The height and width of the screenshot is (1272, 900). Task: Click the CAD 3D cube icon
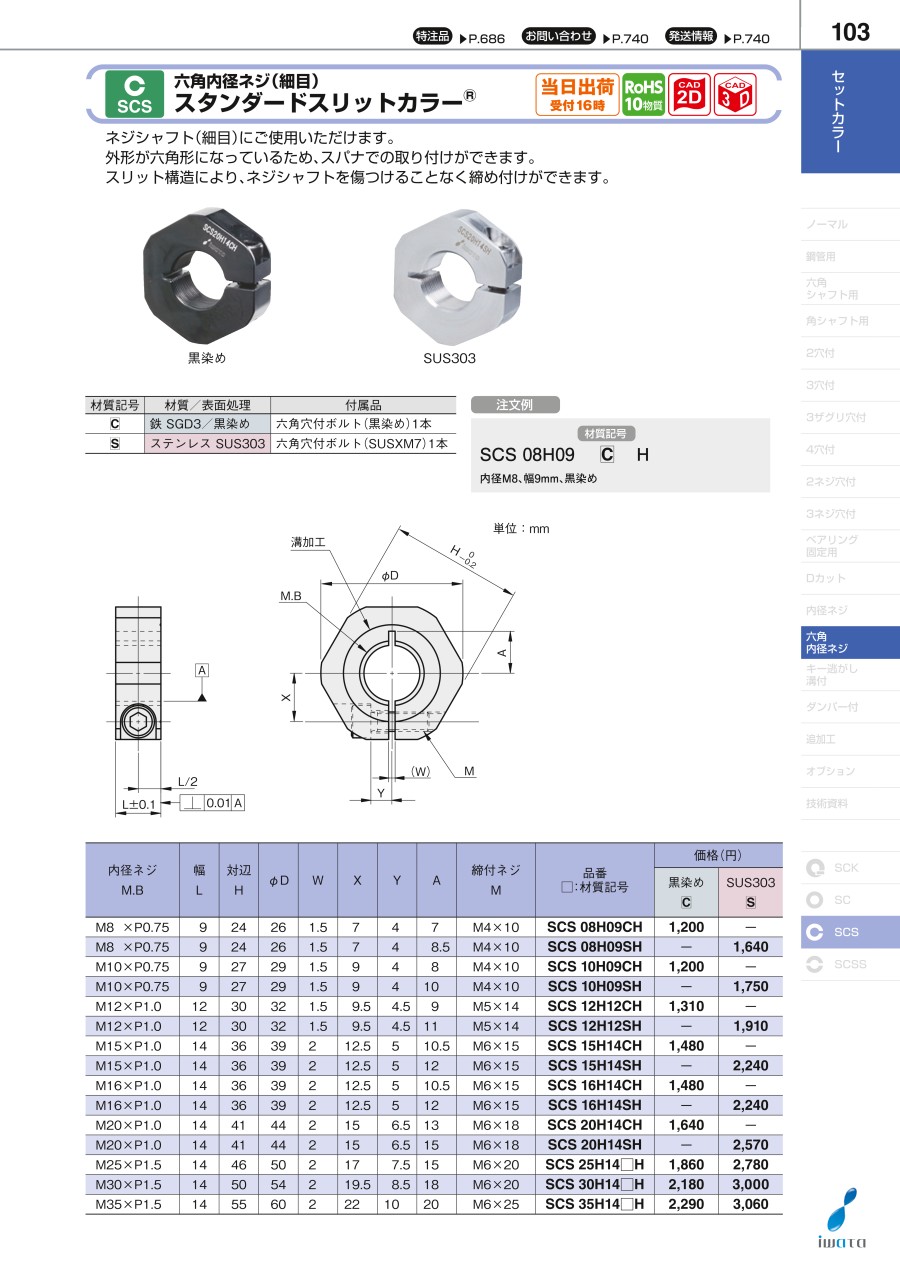click(734, 96)
